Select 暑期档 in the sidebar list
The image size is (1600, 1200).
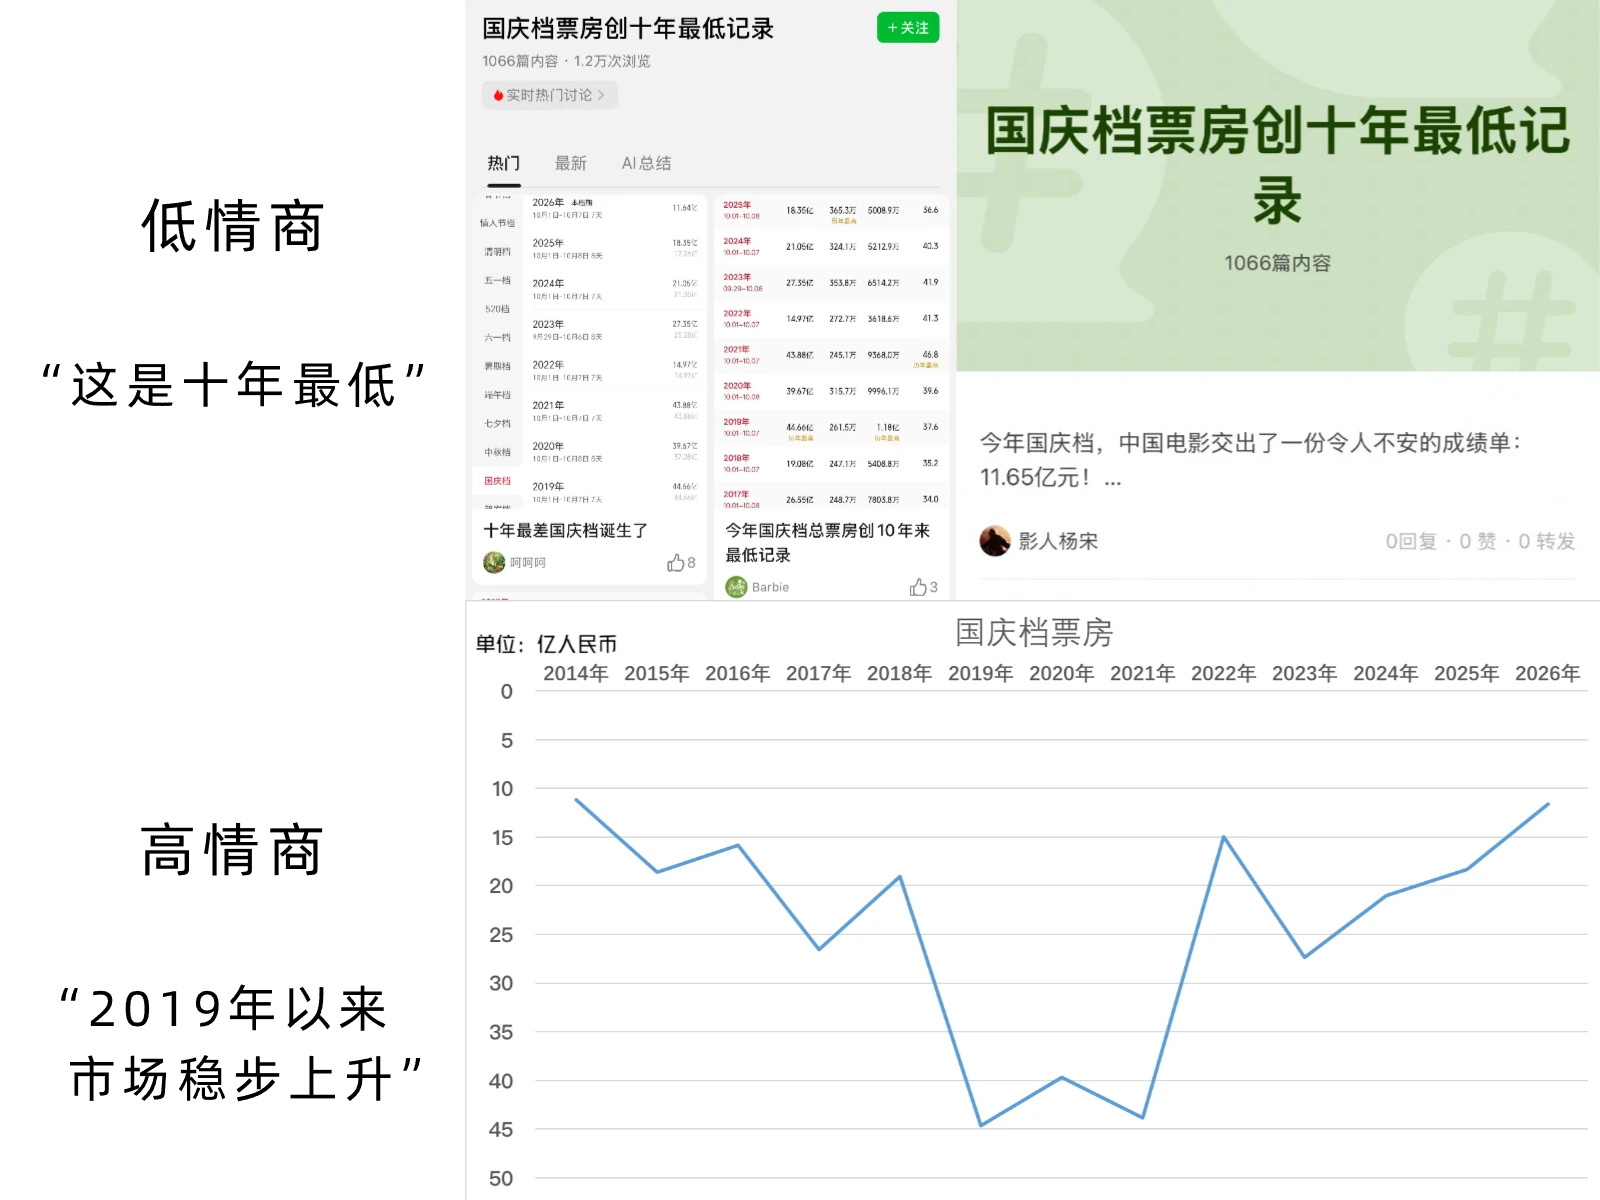(497, 366)
